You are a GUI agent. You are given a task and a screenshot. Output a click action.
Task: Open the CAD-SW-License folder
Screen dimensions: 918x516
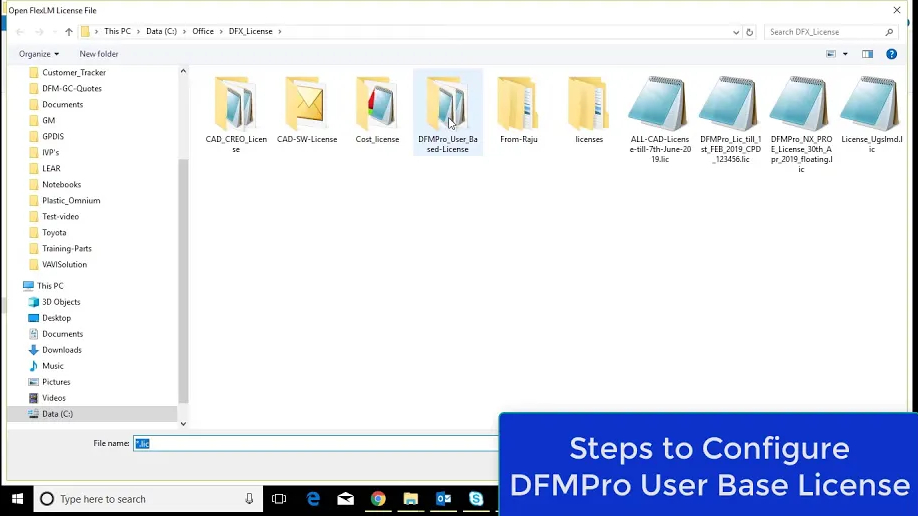307,109
